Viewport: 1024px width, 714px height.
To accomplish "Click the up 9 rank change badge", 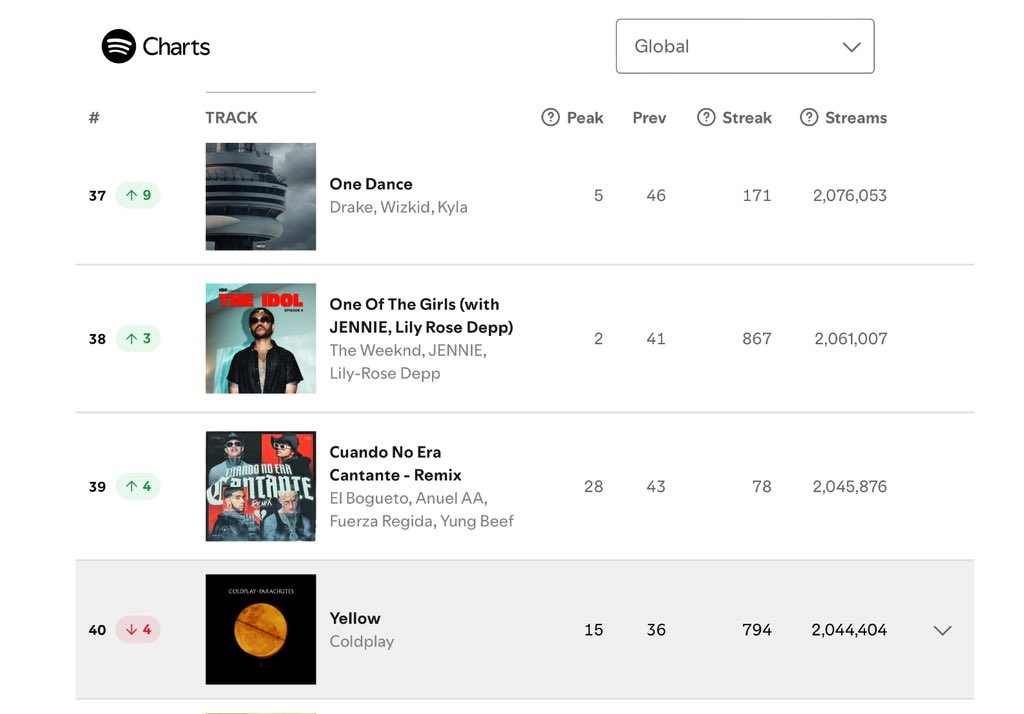I will point(138,195).
